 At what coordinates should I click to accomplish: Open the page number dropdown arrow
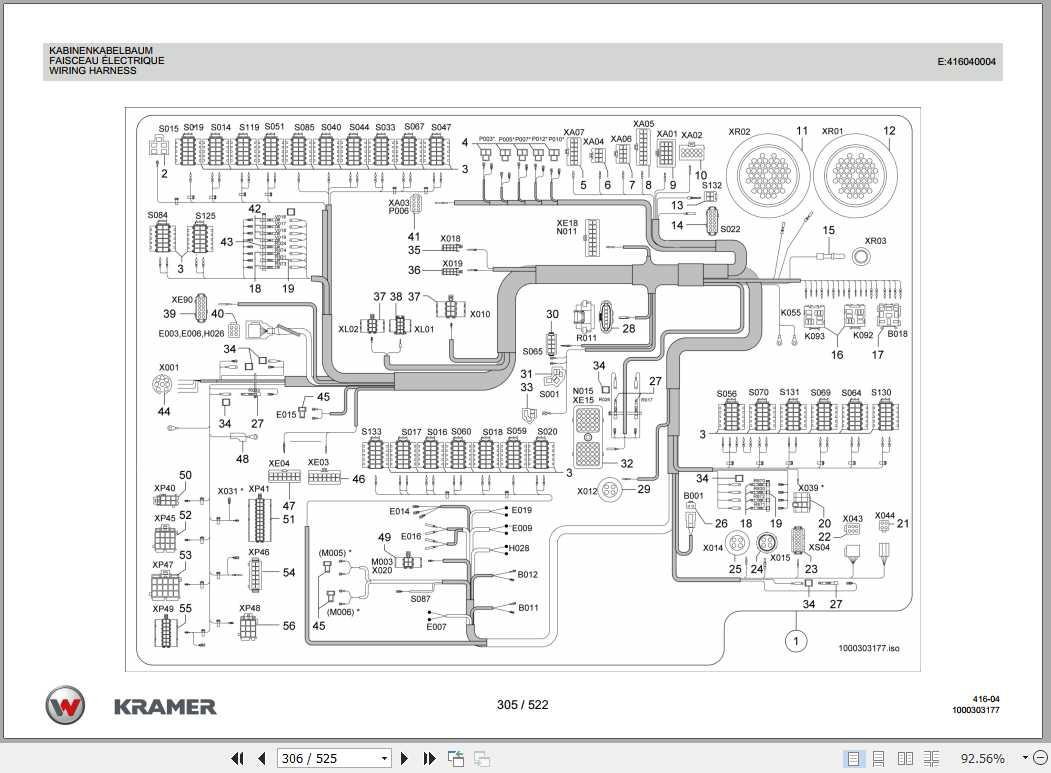coord(384,759)
